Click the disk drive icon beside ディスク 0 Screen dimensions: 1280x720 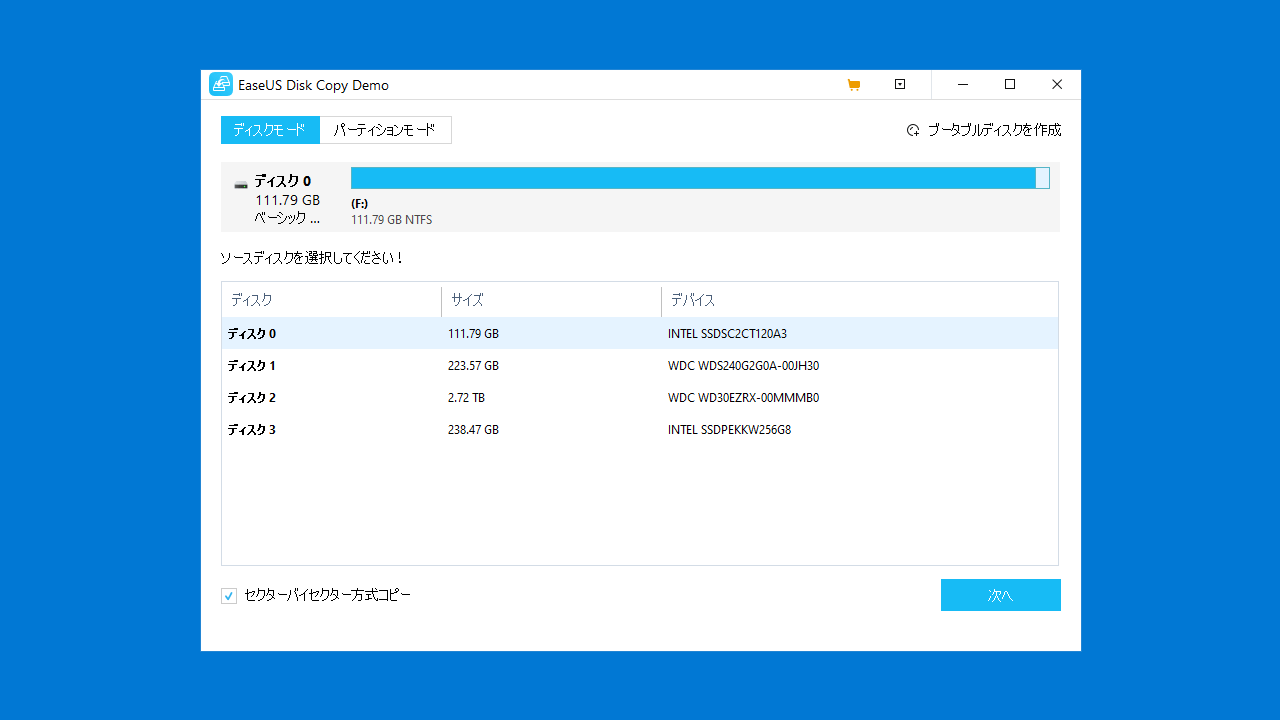[x=241, y=184]
